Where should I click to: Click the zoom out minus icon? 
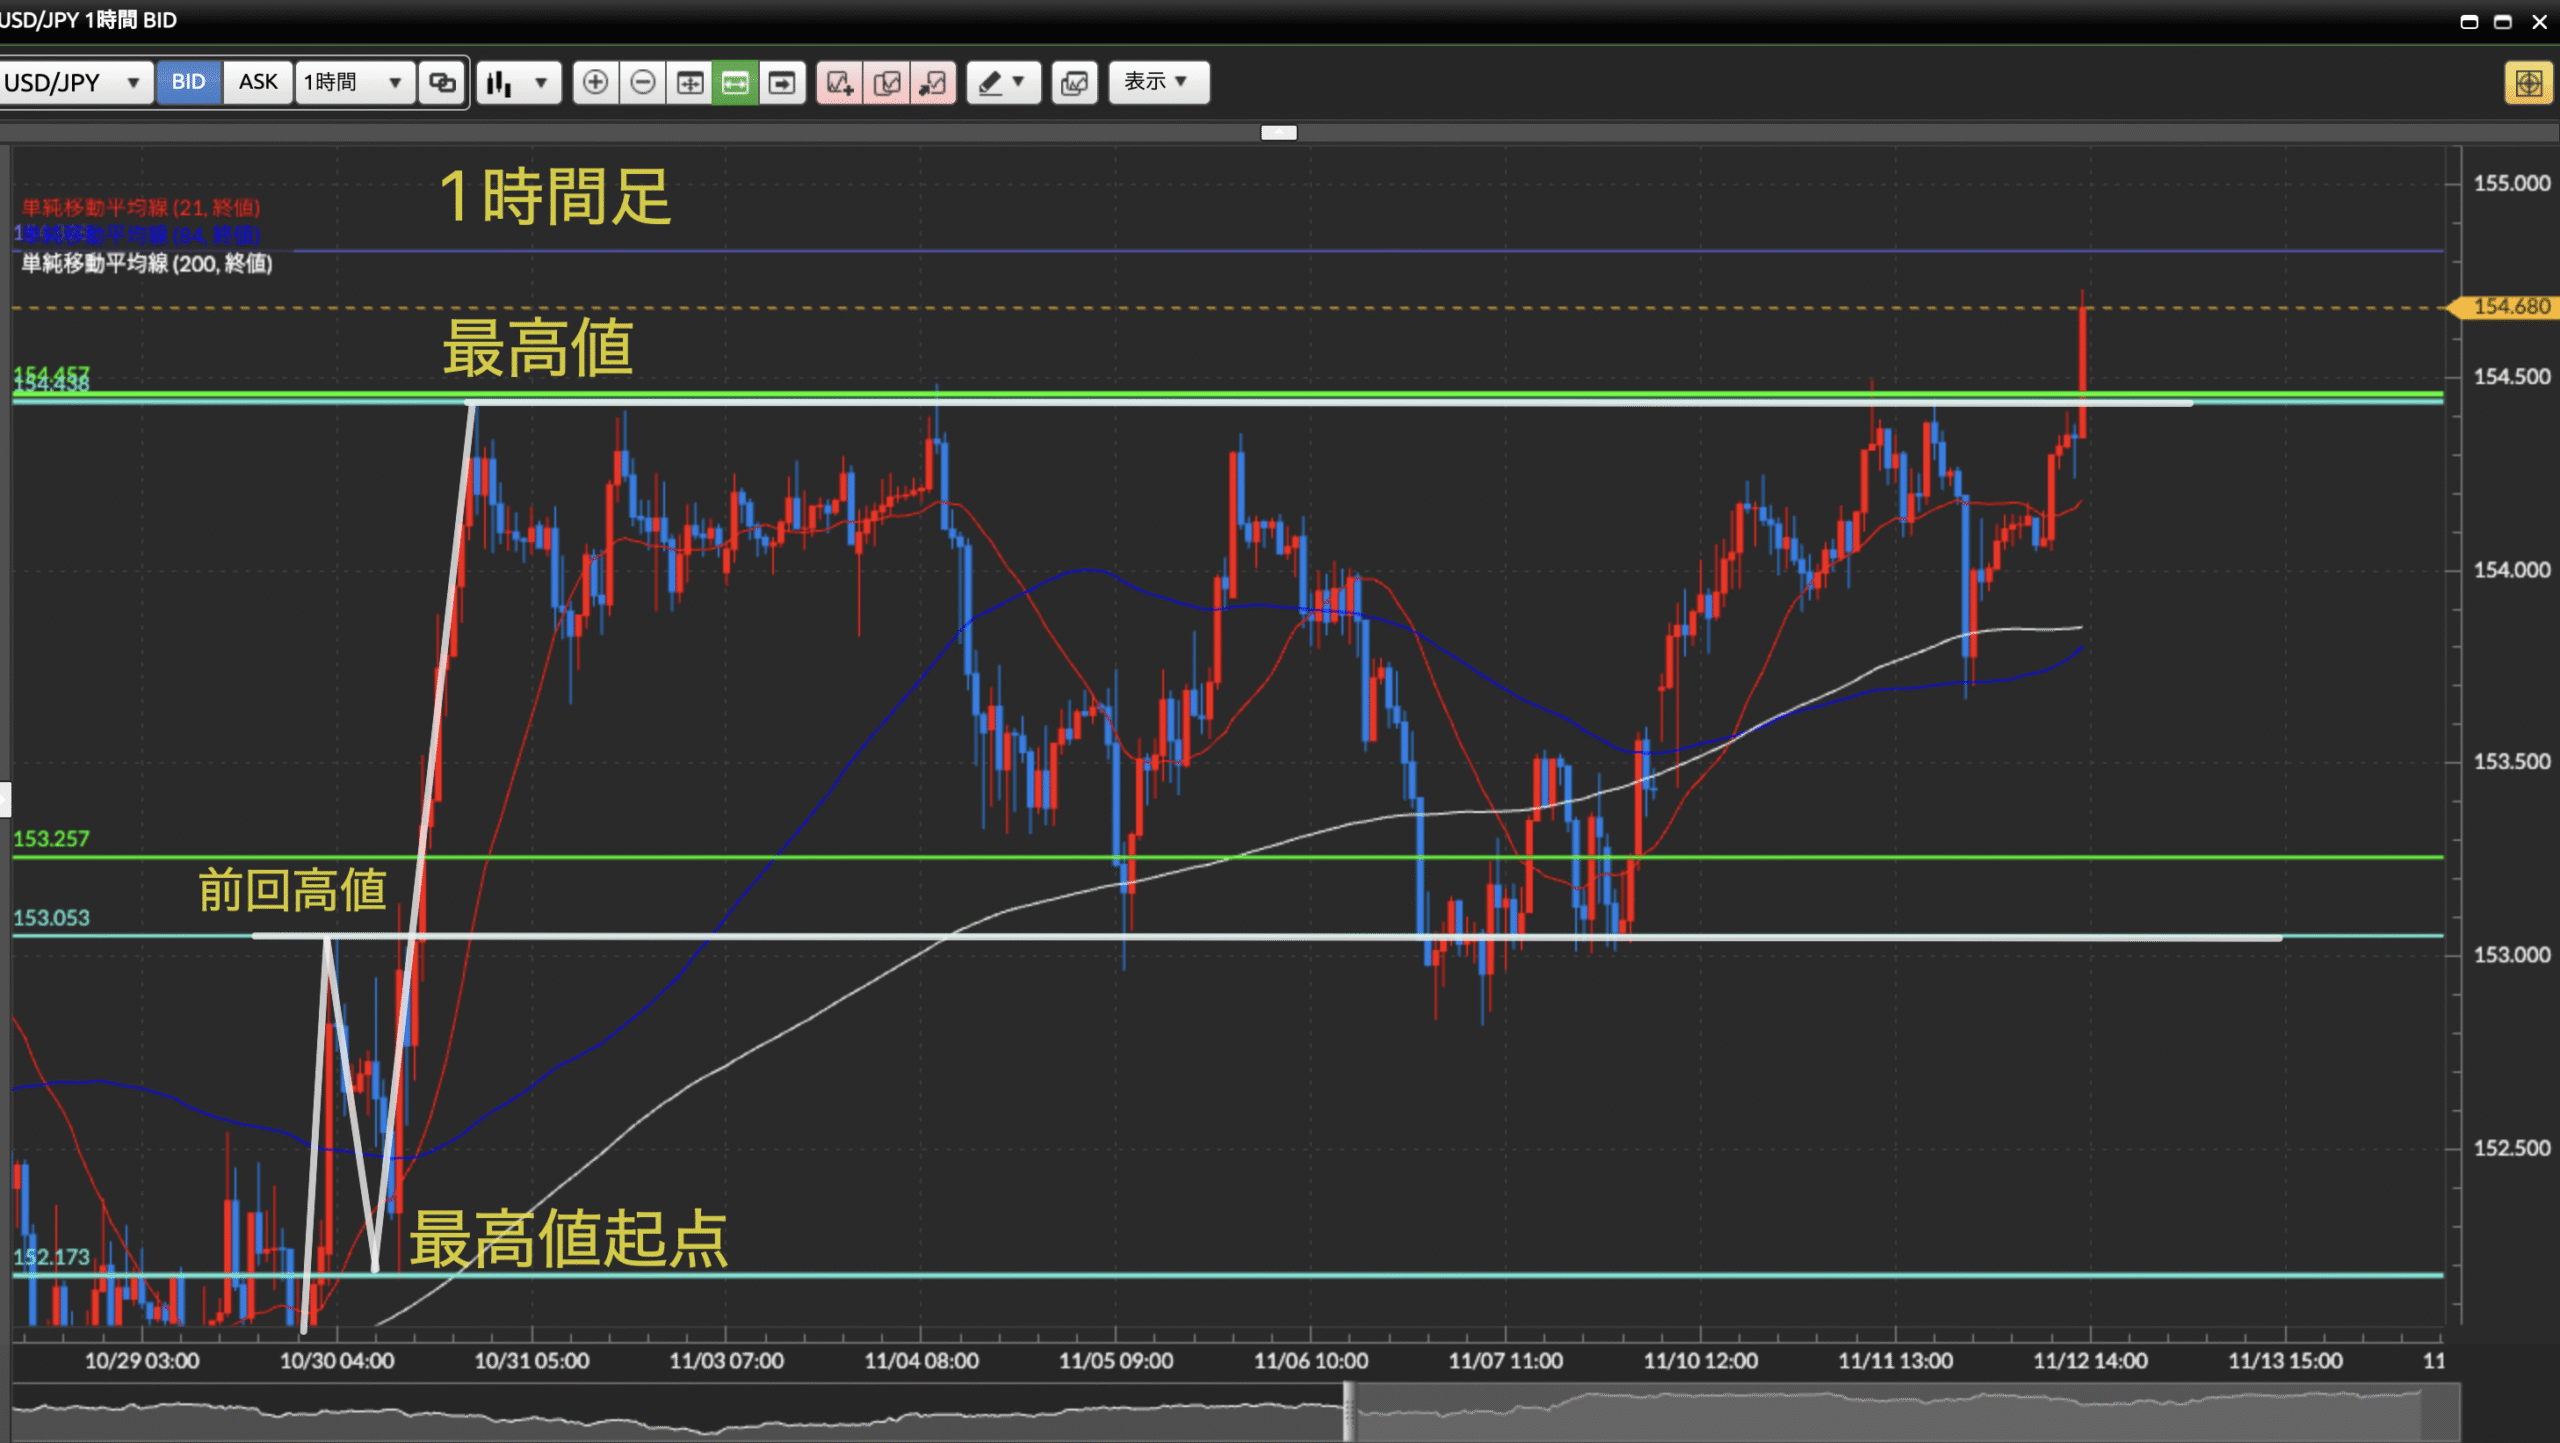(643, 82)
